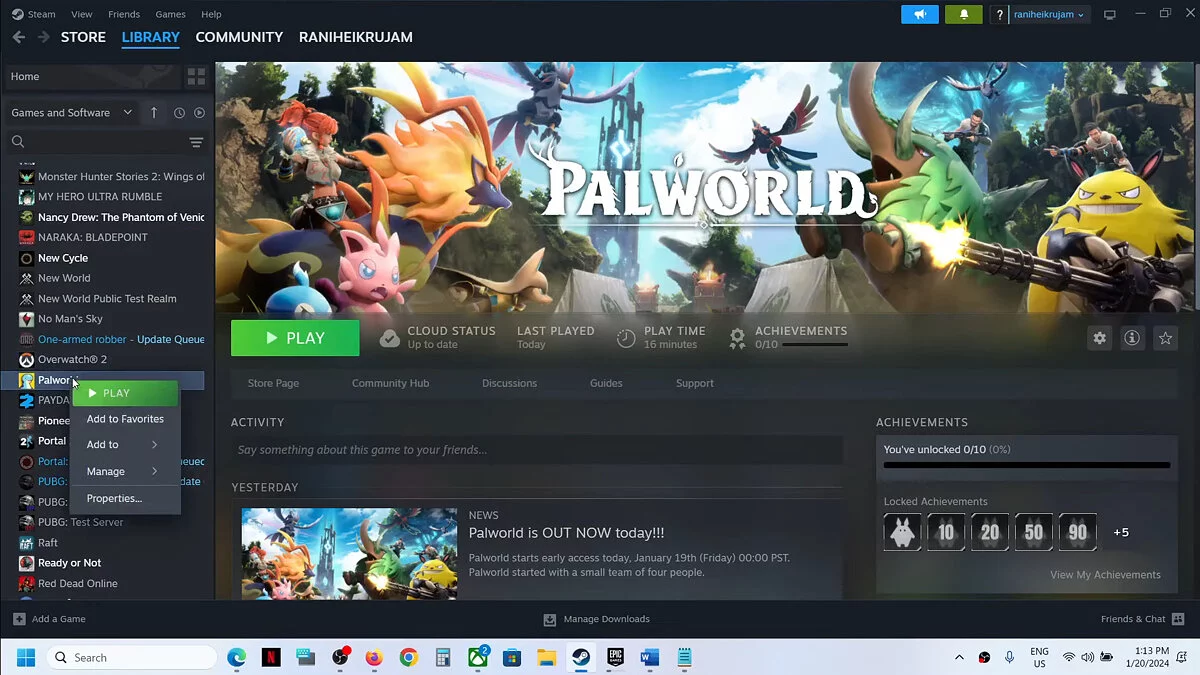Open Palworld Store Page tab
1200x675 pixels.
pyautogui.click(x=273, y=383)
